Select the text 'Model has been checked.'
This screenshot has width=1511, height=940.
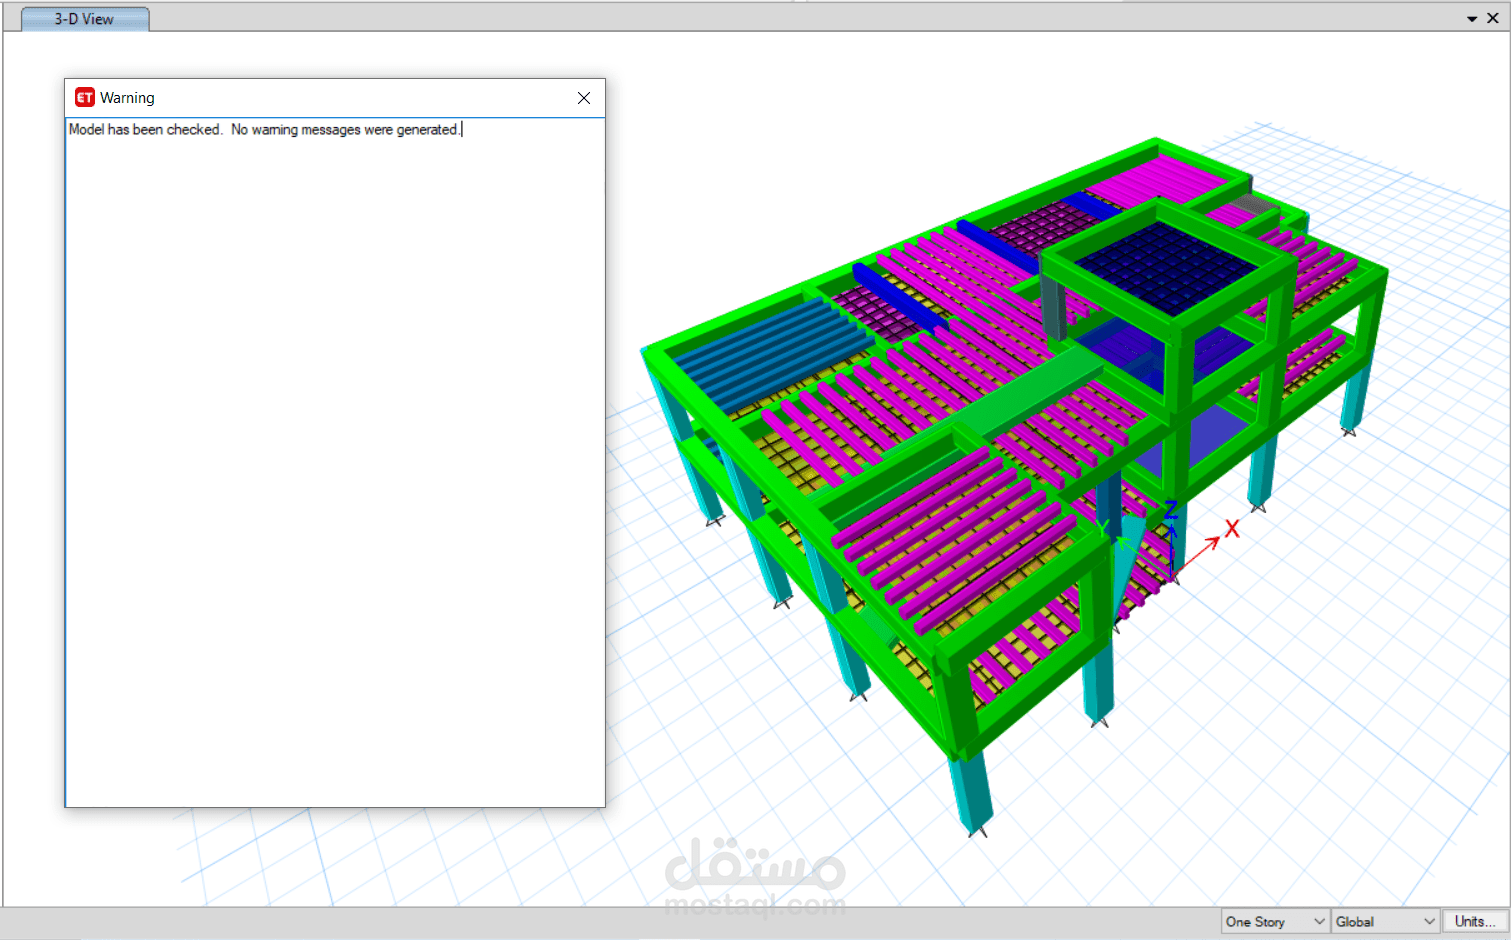(x=145, y=130)
